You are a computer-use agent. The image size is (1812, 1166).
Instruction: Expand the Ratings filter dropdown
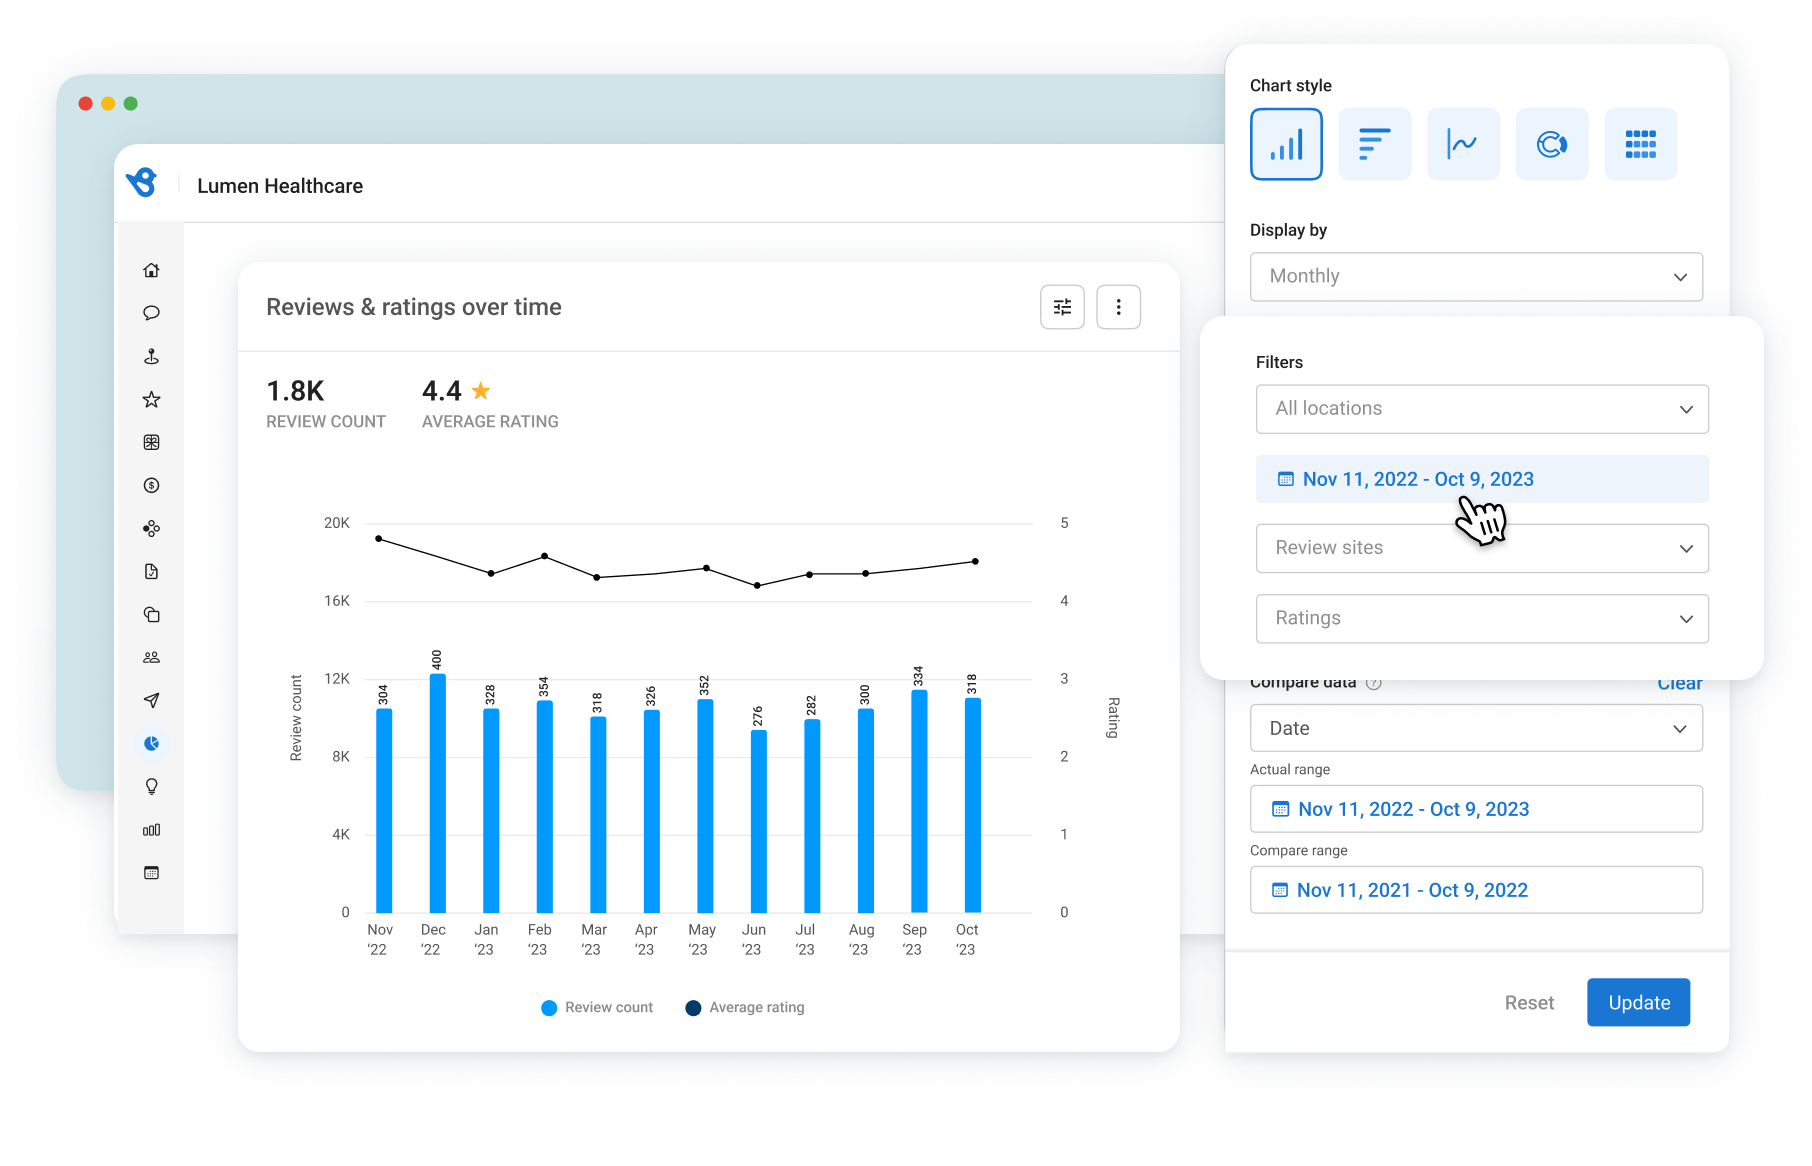(1482, 618)
